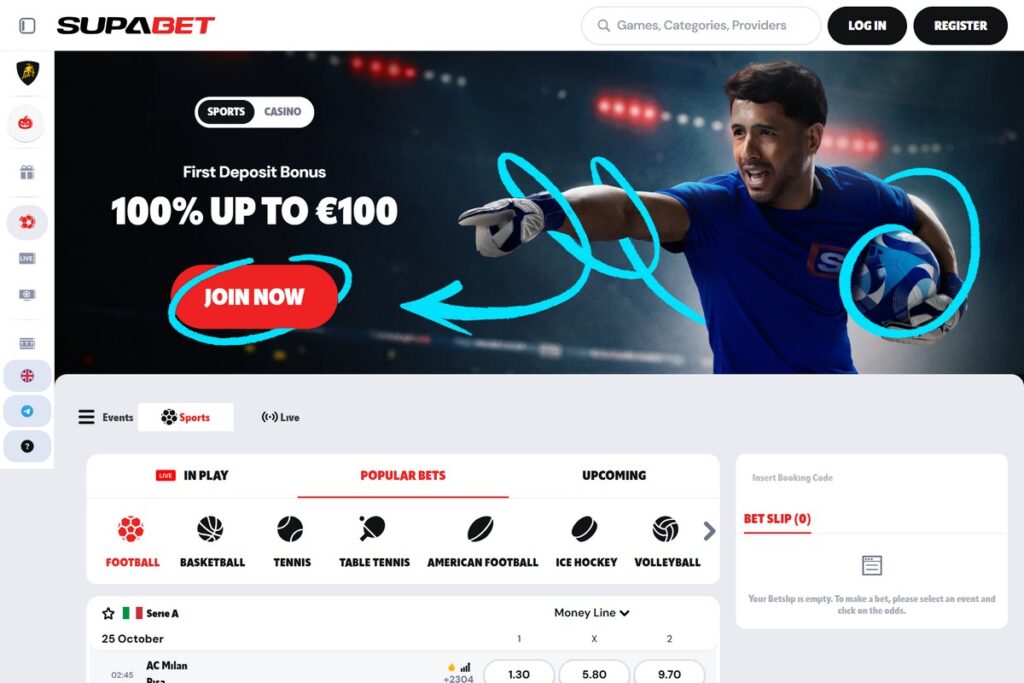Screen dimensions: 1024x683
Task: Switch to the Upcoming tab
Action: (x=614, y=475)
